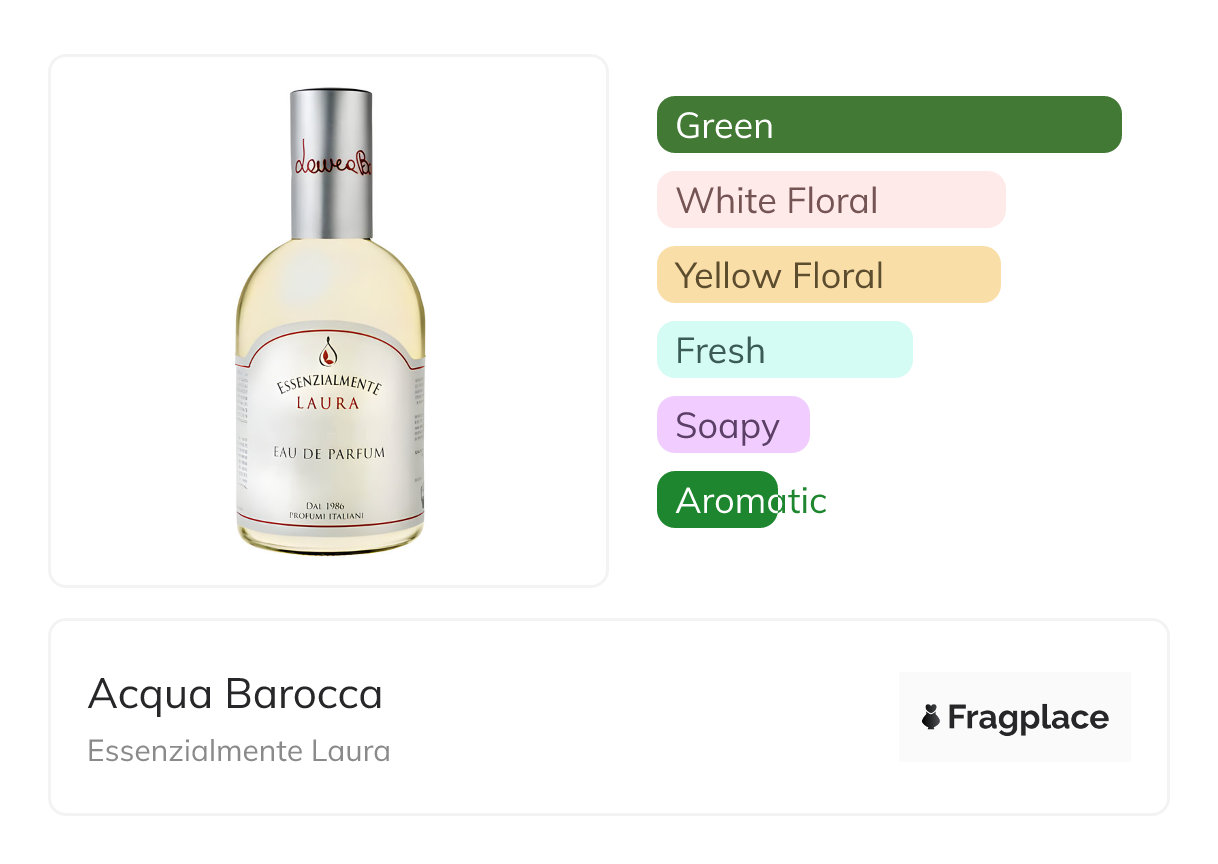Click the Fresh accord bar
1218x864 pixels.
click(784, 350)
